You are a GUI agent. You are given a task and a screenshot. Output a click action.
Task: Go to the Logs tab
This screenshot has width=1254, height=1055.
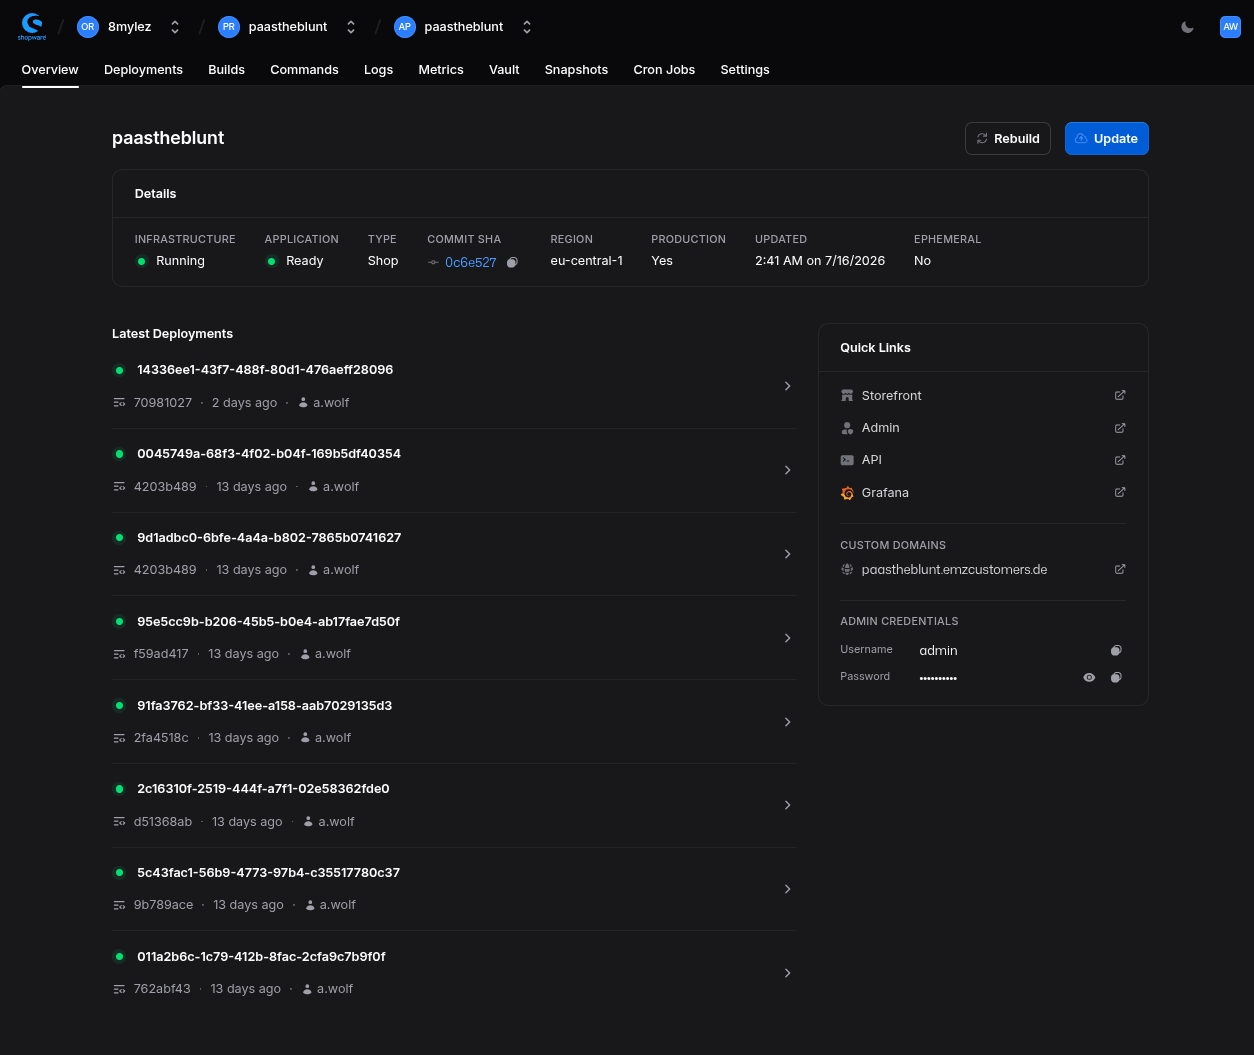pyautogui.click(x=378, y=70)
